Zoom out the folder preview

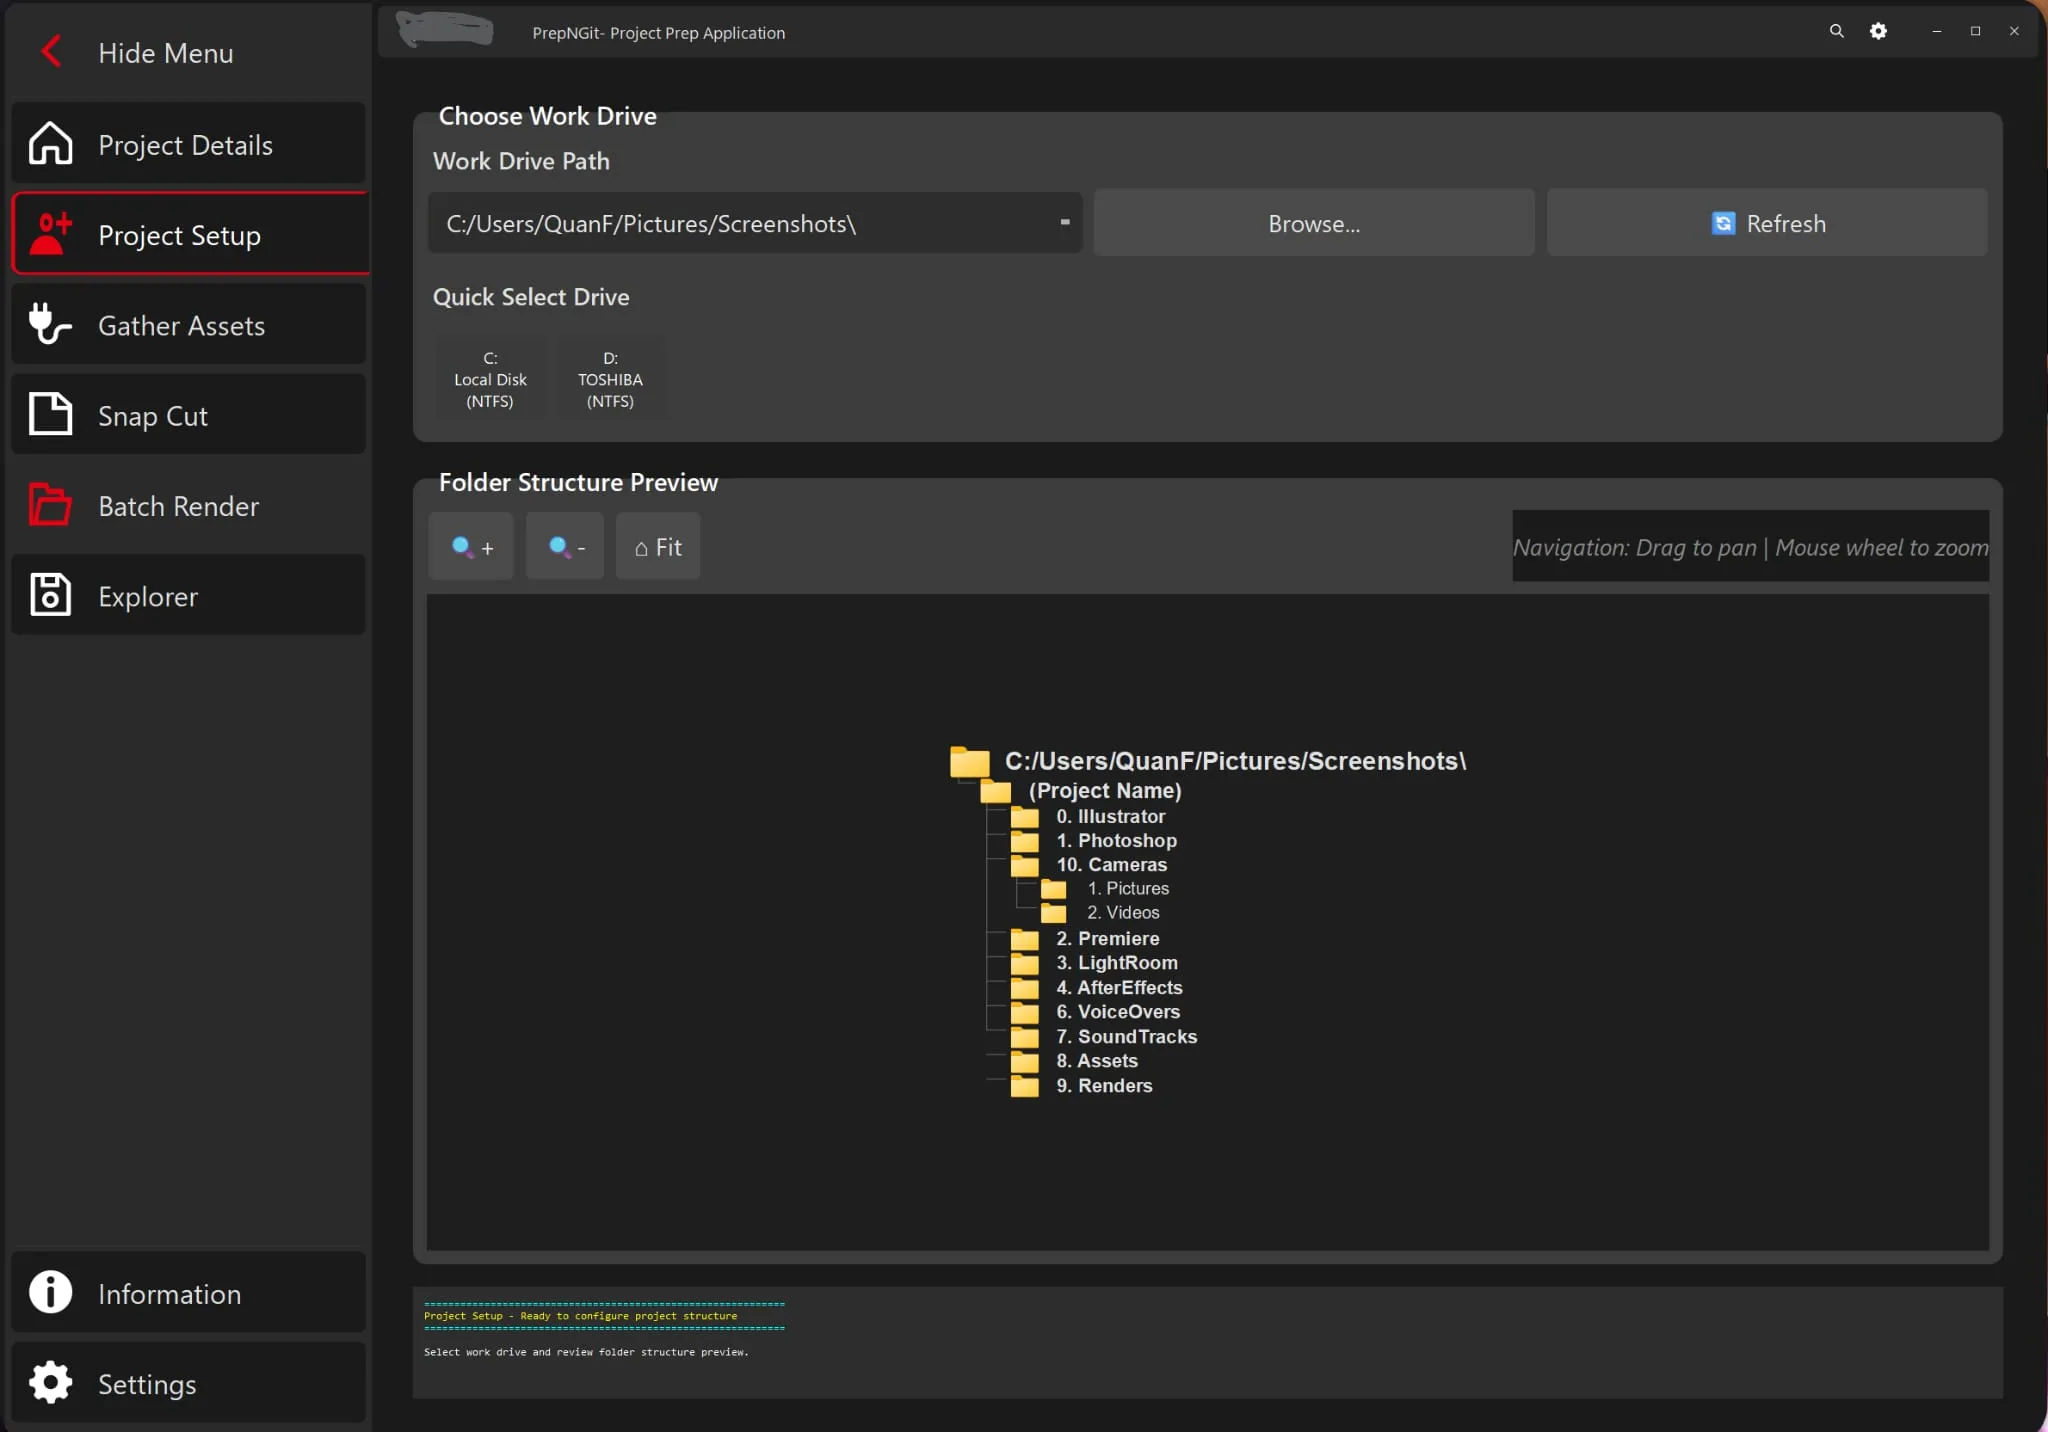click(565, 547)
